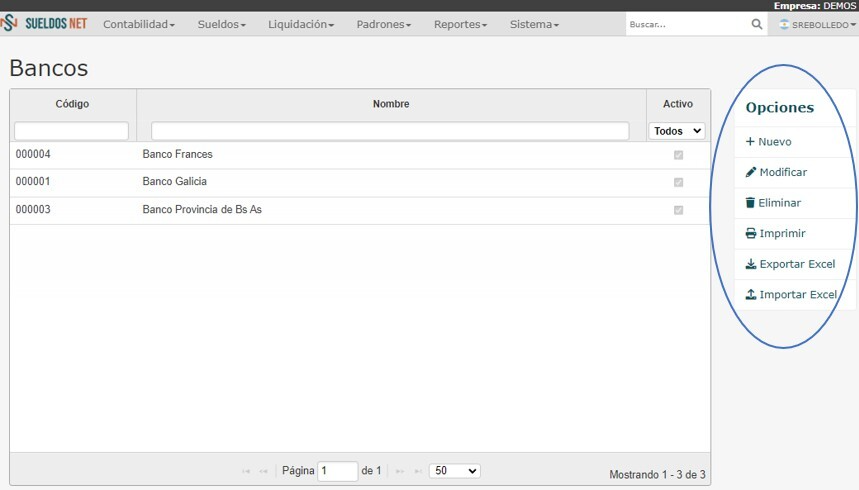The image size is (859, 490).
Task: Go to next page pager arrow
Action: pos(400,471)
